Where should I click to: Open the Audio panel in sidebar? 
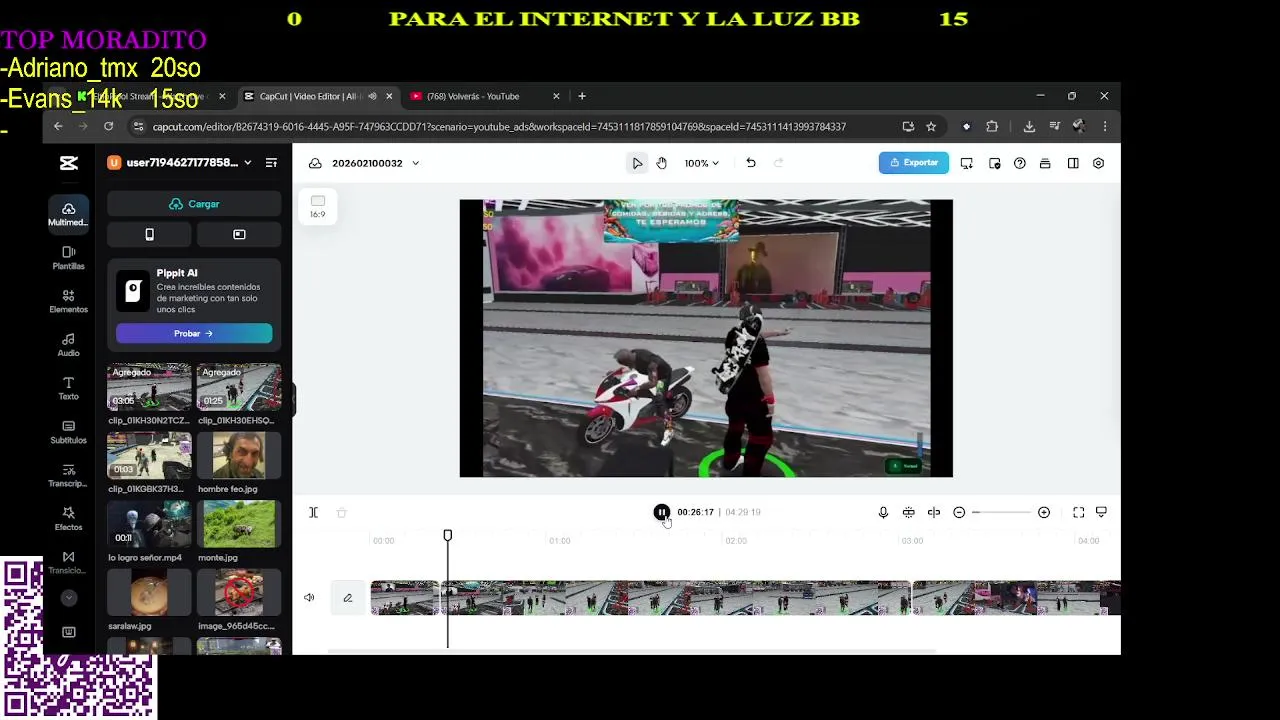point(68,345)
